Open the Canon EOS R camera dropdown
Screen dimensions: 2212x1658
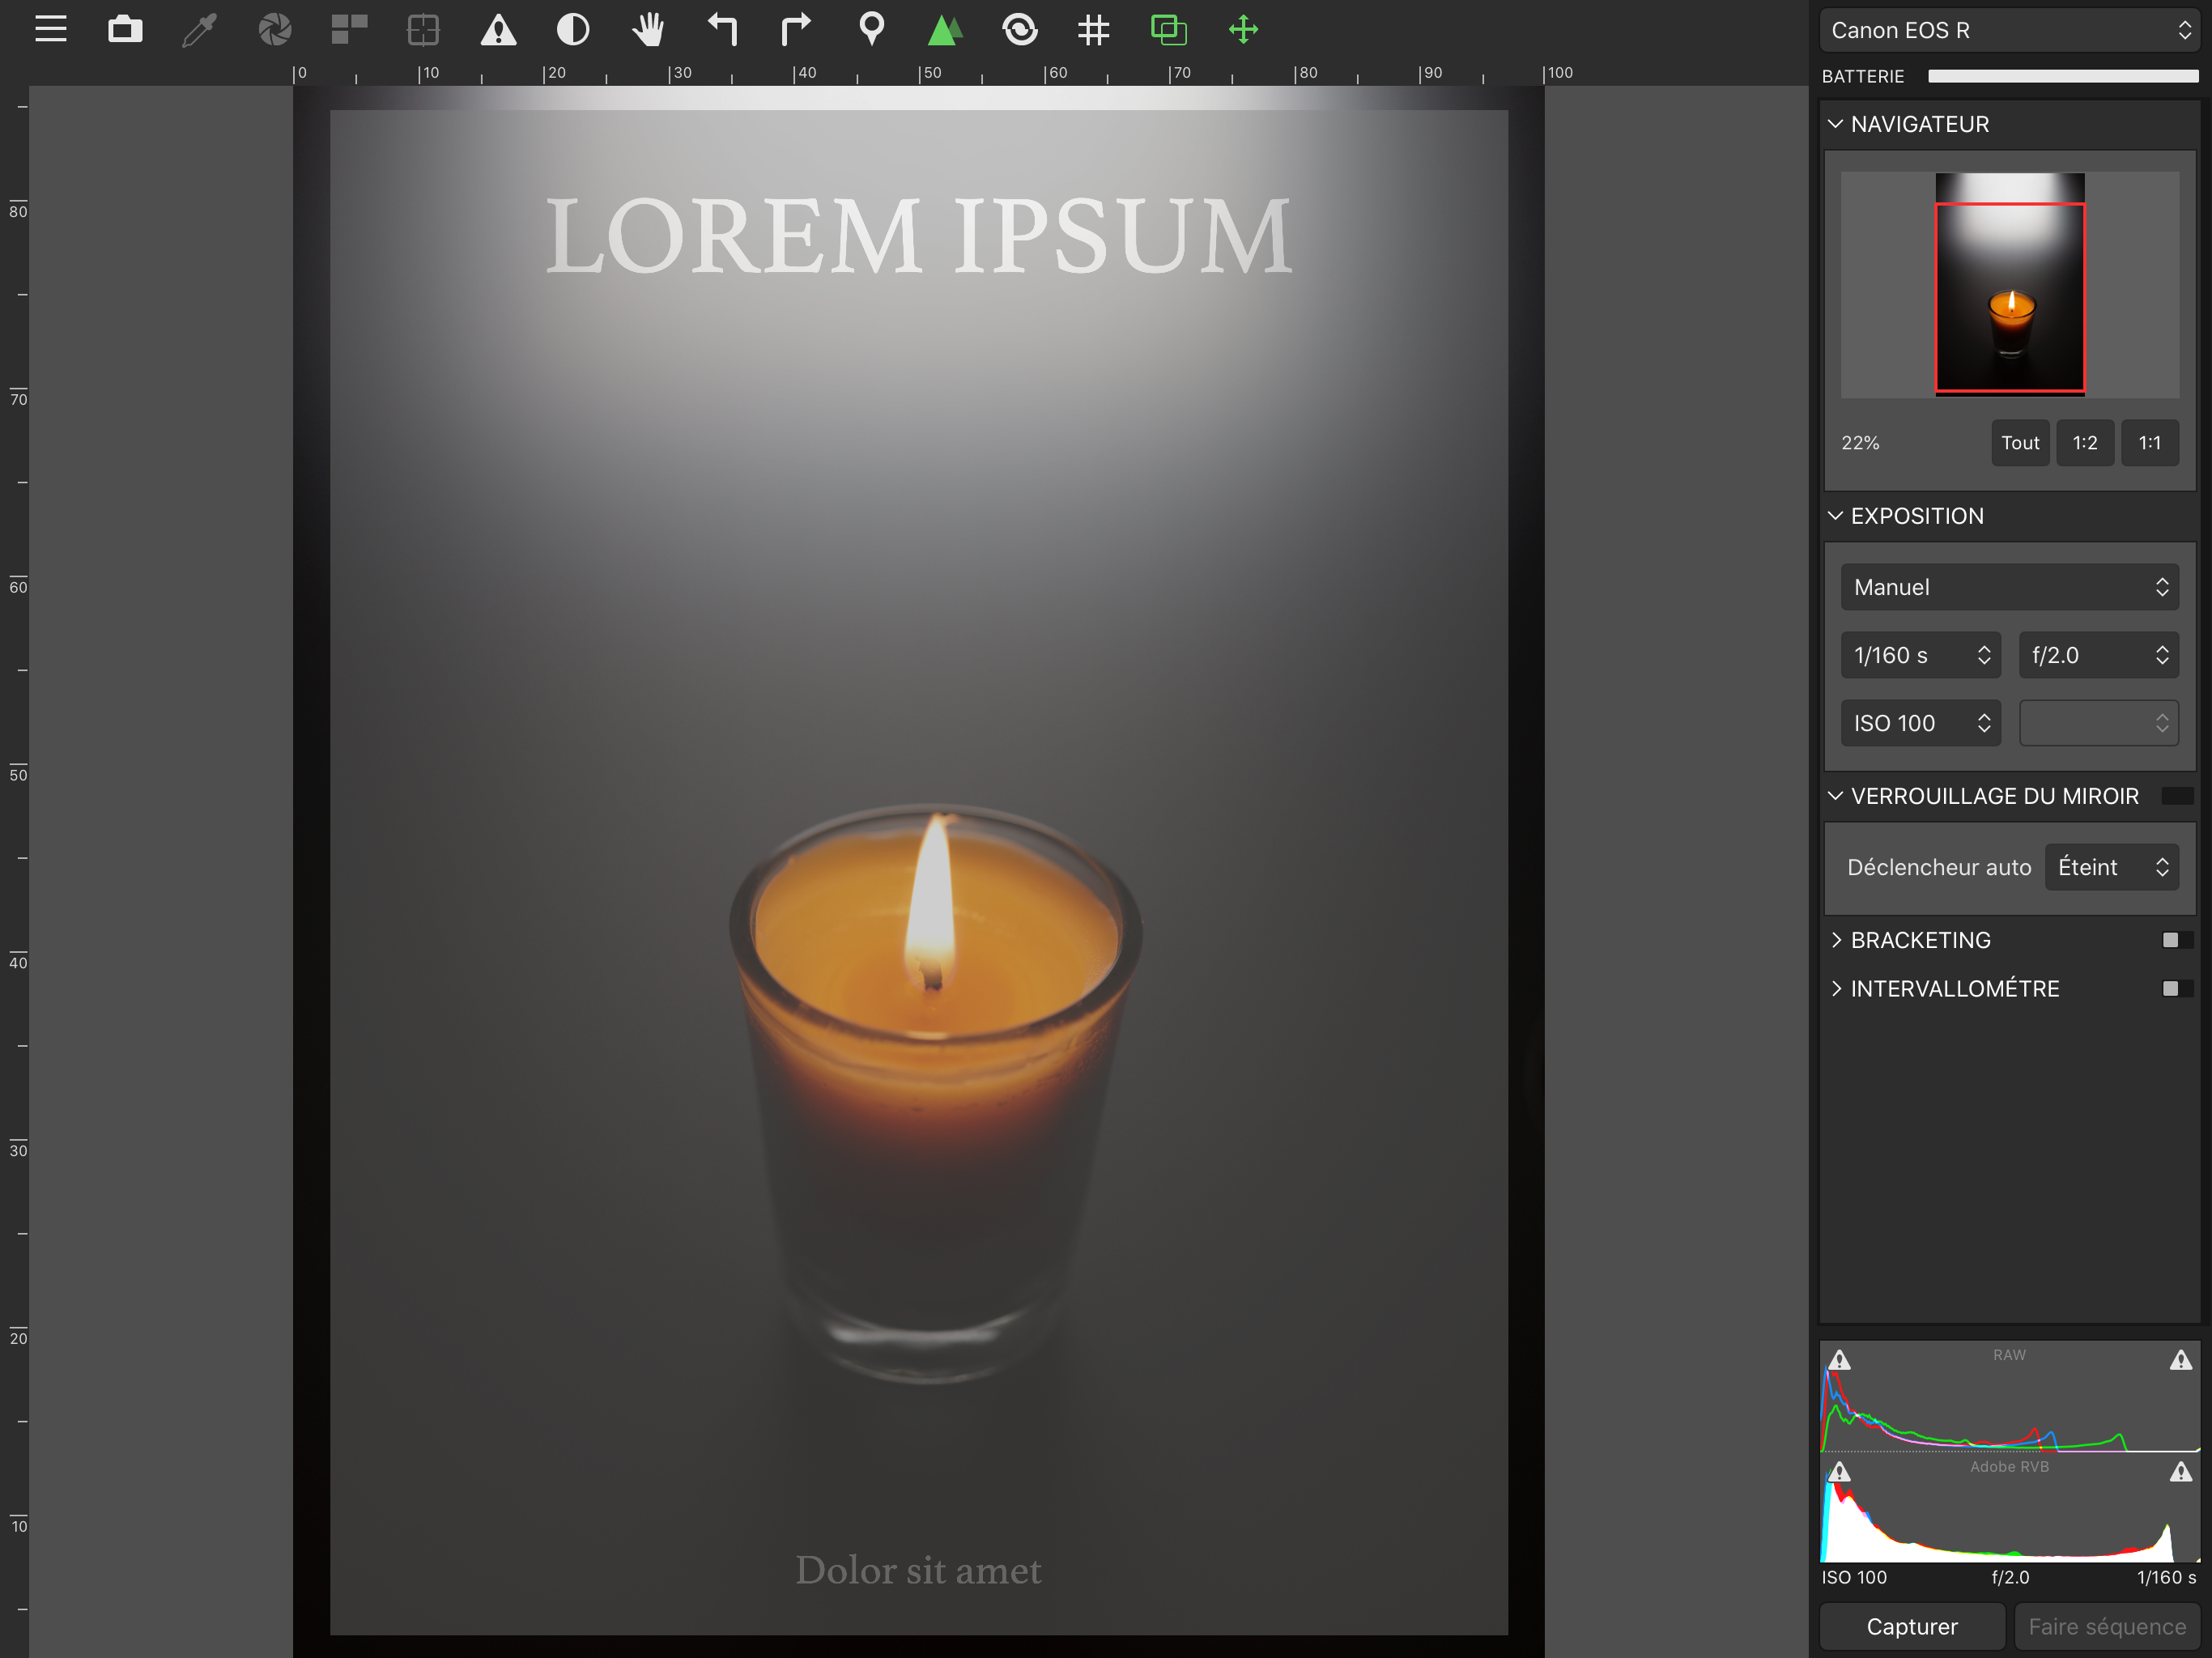2009,30
